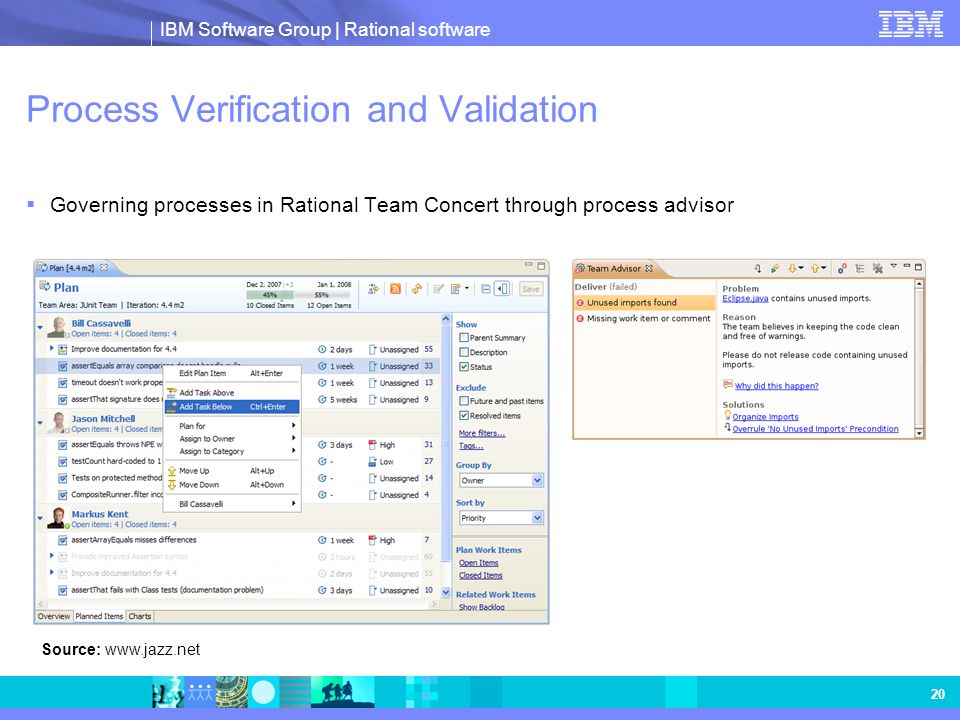
Task: Click the yellow up arrow in Team Advisor toolbar
Action: (815, 268)
